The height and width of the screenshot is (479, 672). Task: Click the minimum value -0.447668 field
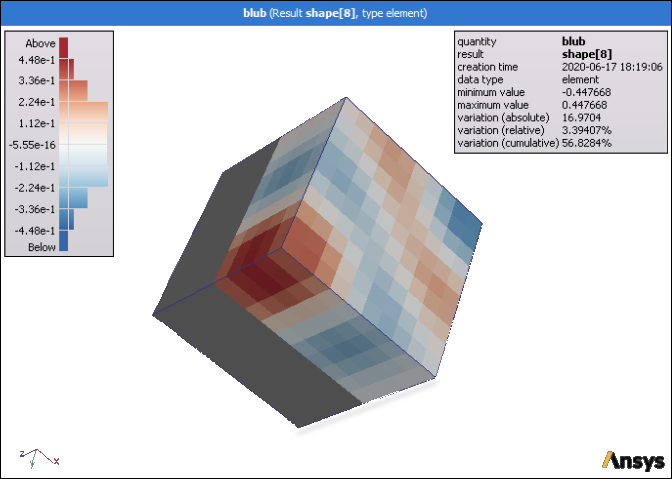point(586,92)
